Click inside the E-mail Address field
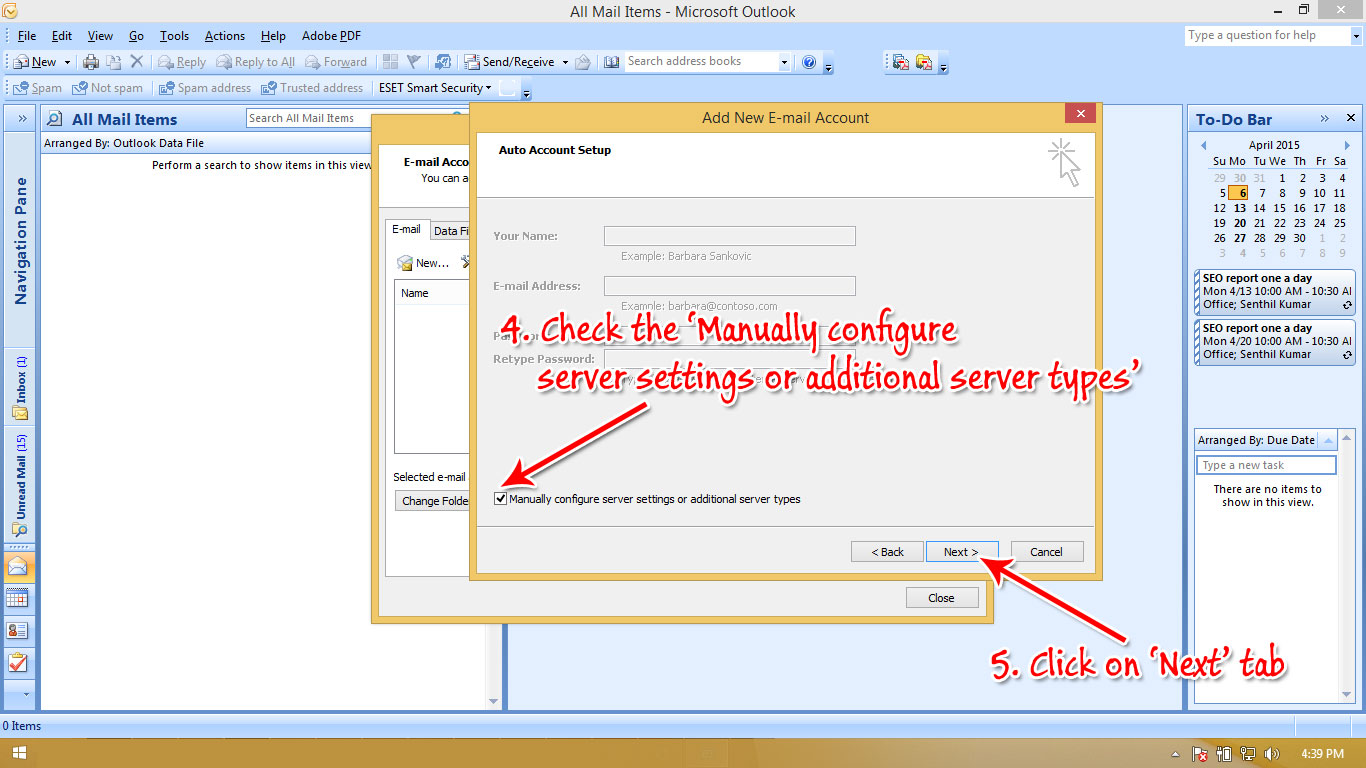The width and height of the screenshot is (1366, 768). (729, 285)
